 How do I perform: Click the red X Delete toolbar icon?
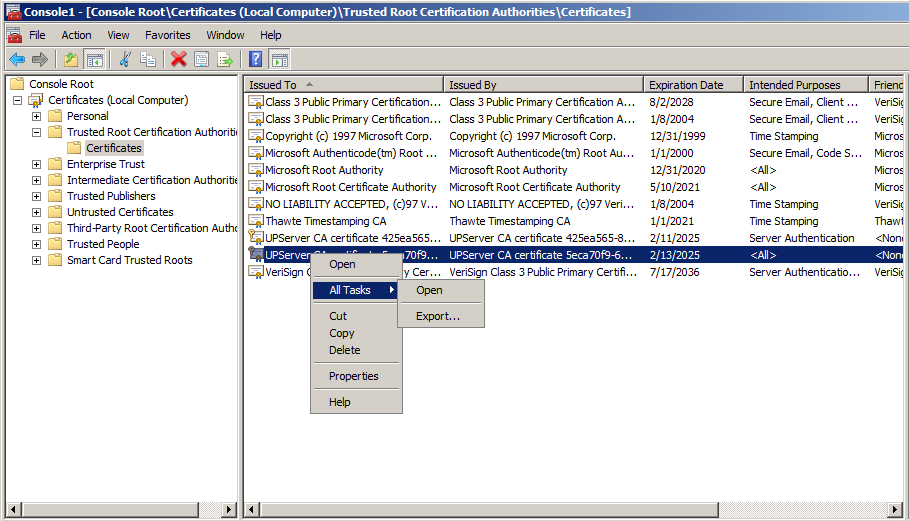[179, 59]
